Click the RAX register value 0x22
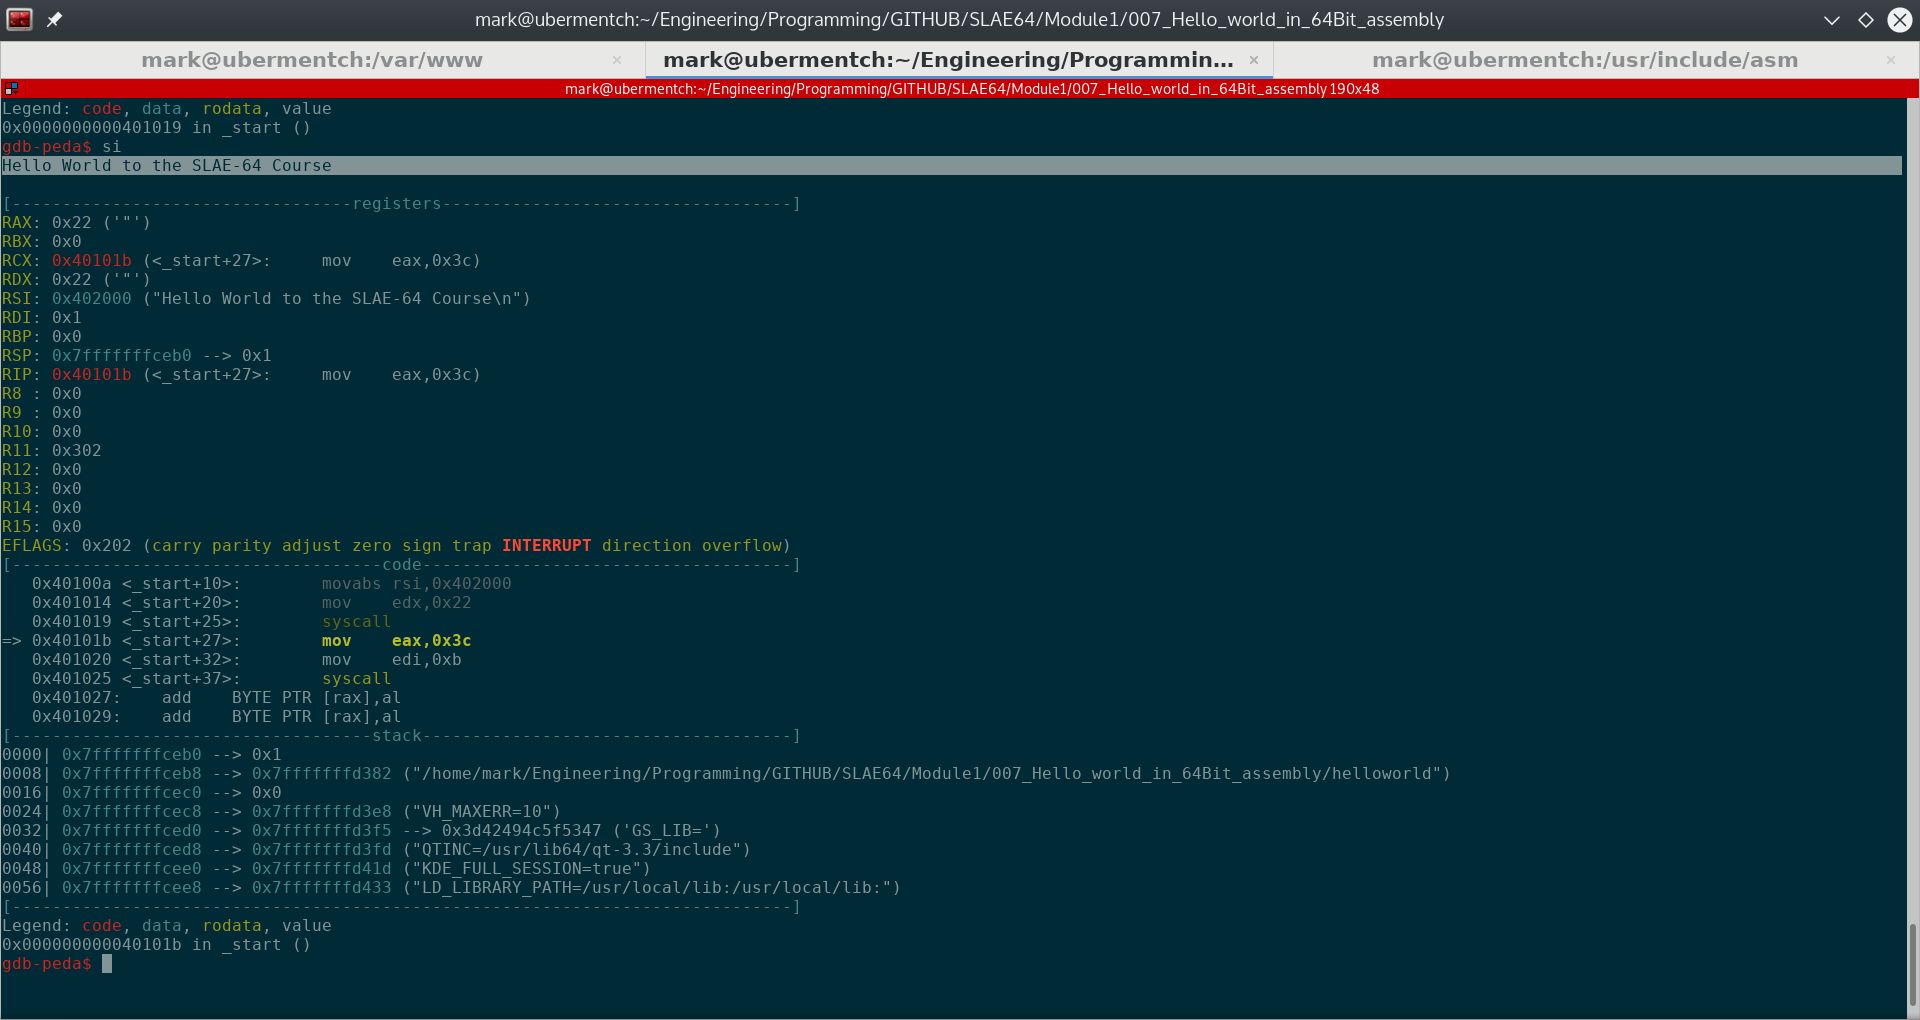The height and width of the screenshot is (1020, 1920). [71, 223]
